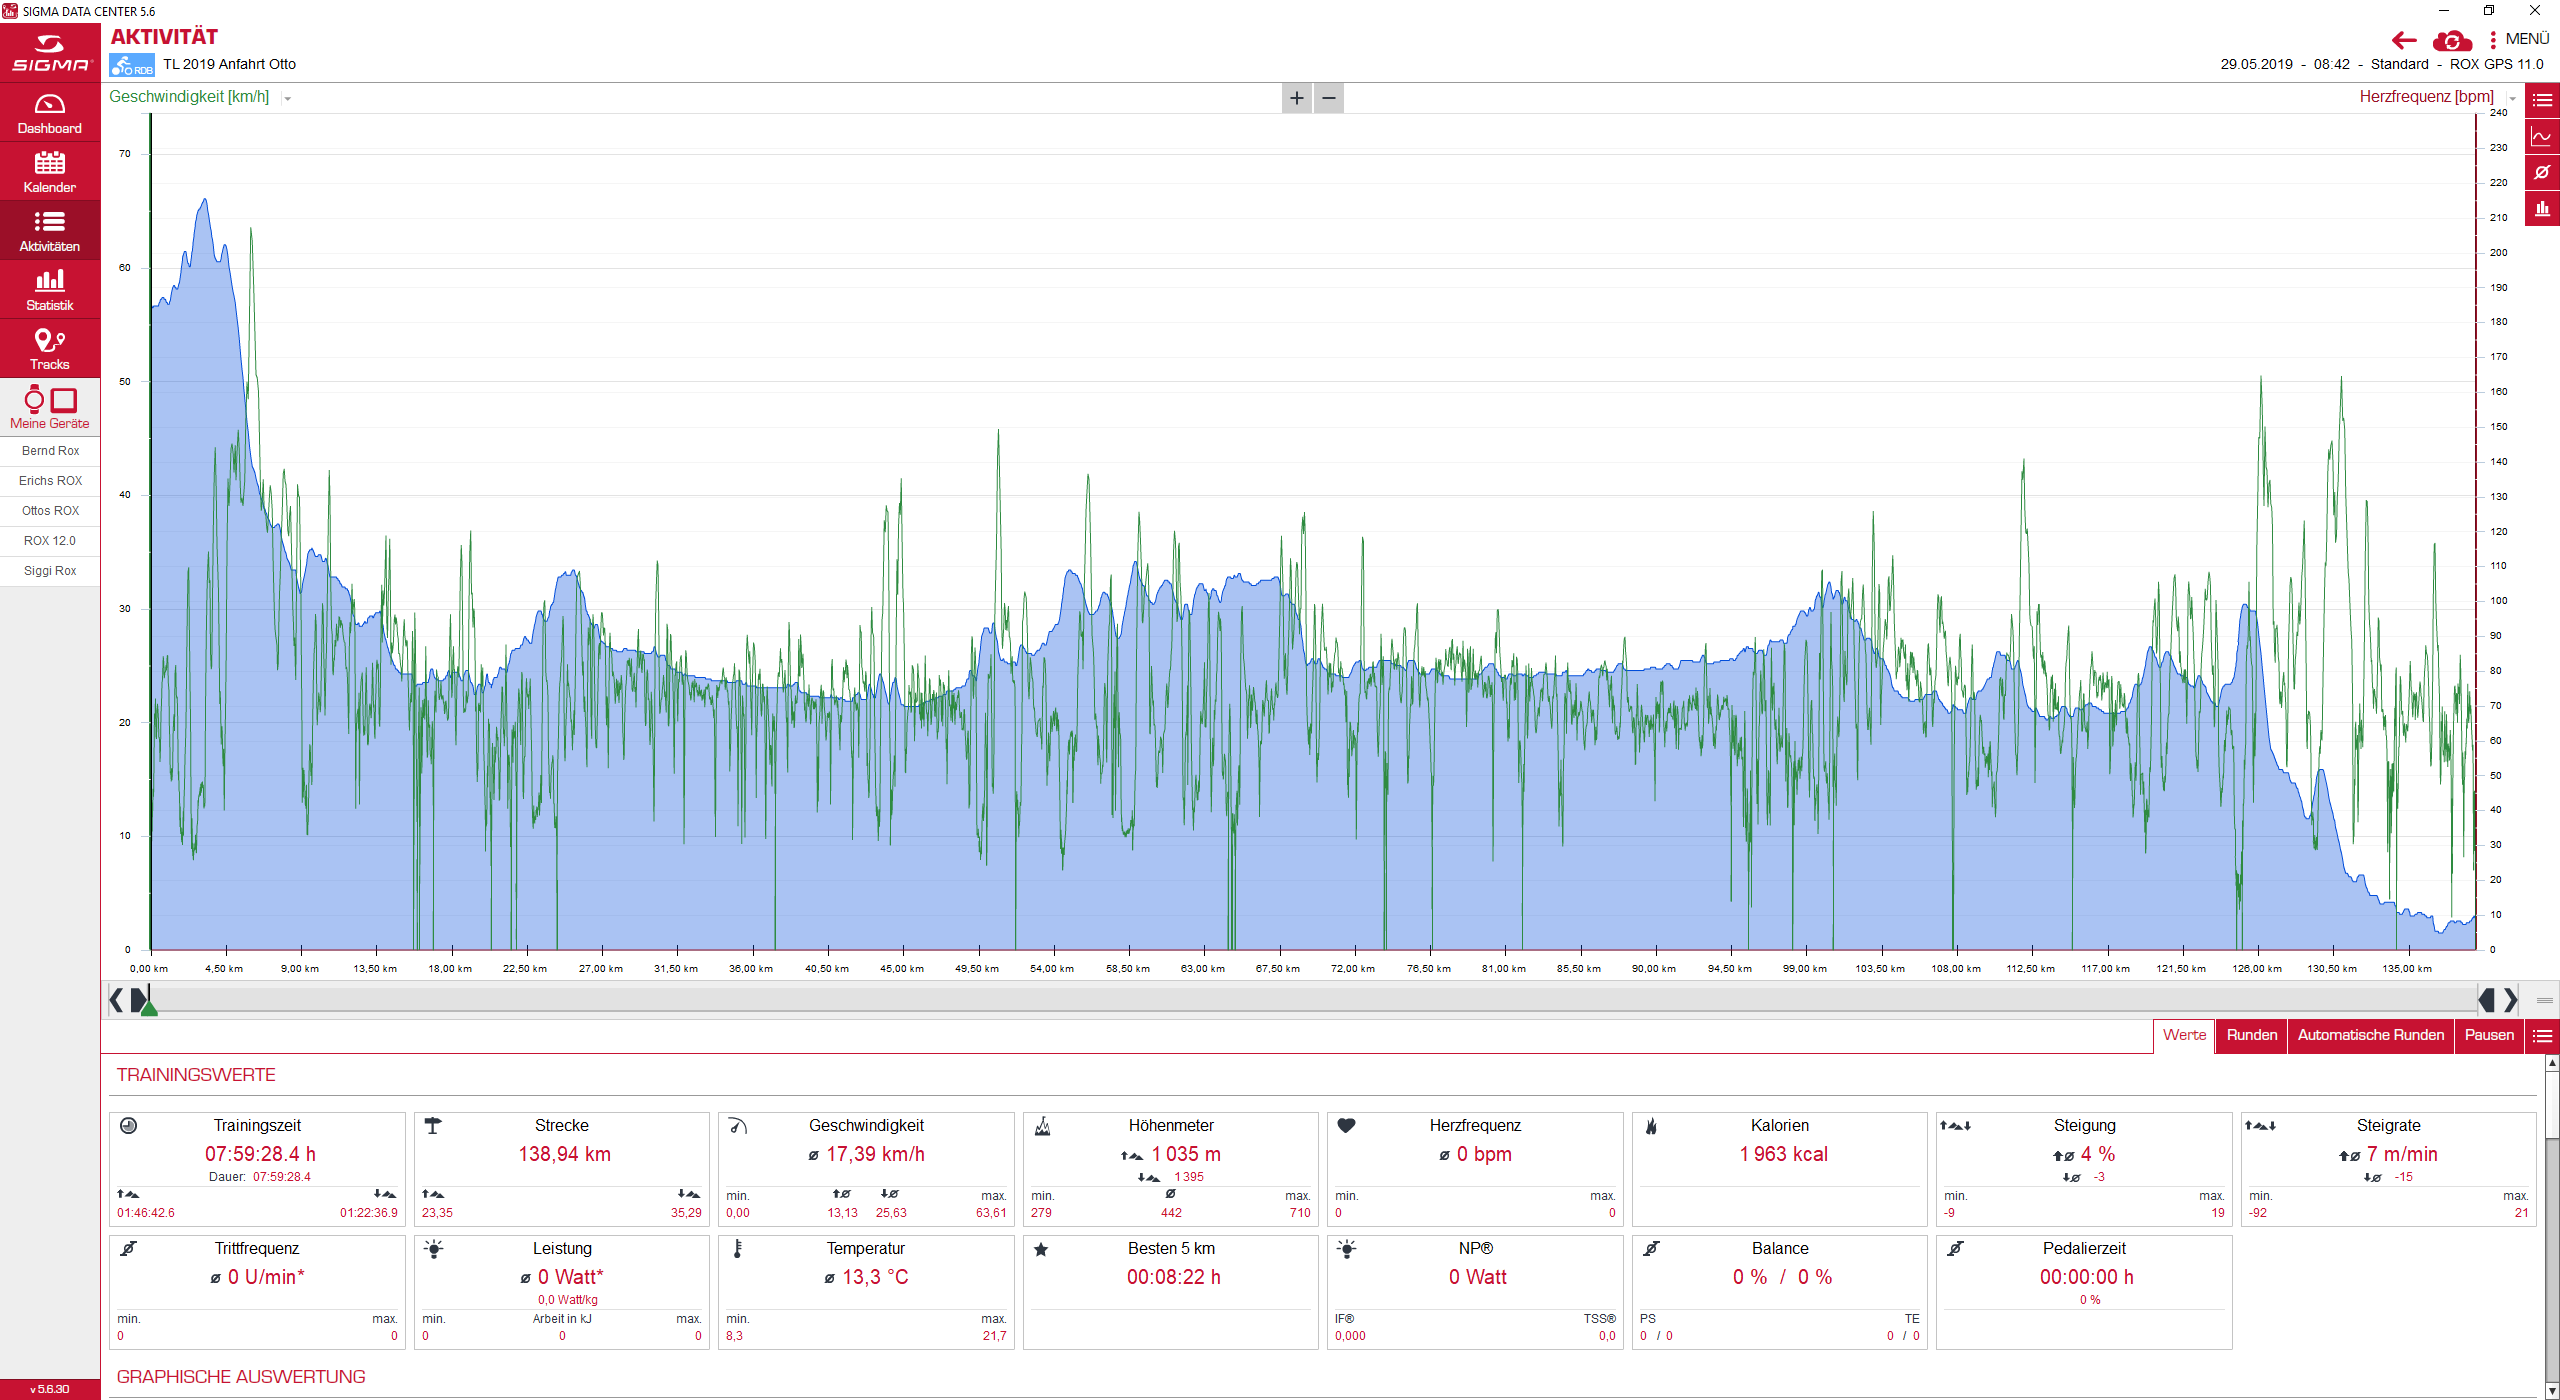2560x1400 pixels.
Task: Toggle the line chart view icon
Action: click(x=2541, y=137)
